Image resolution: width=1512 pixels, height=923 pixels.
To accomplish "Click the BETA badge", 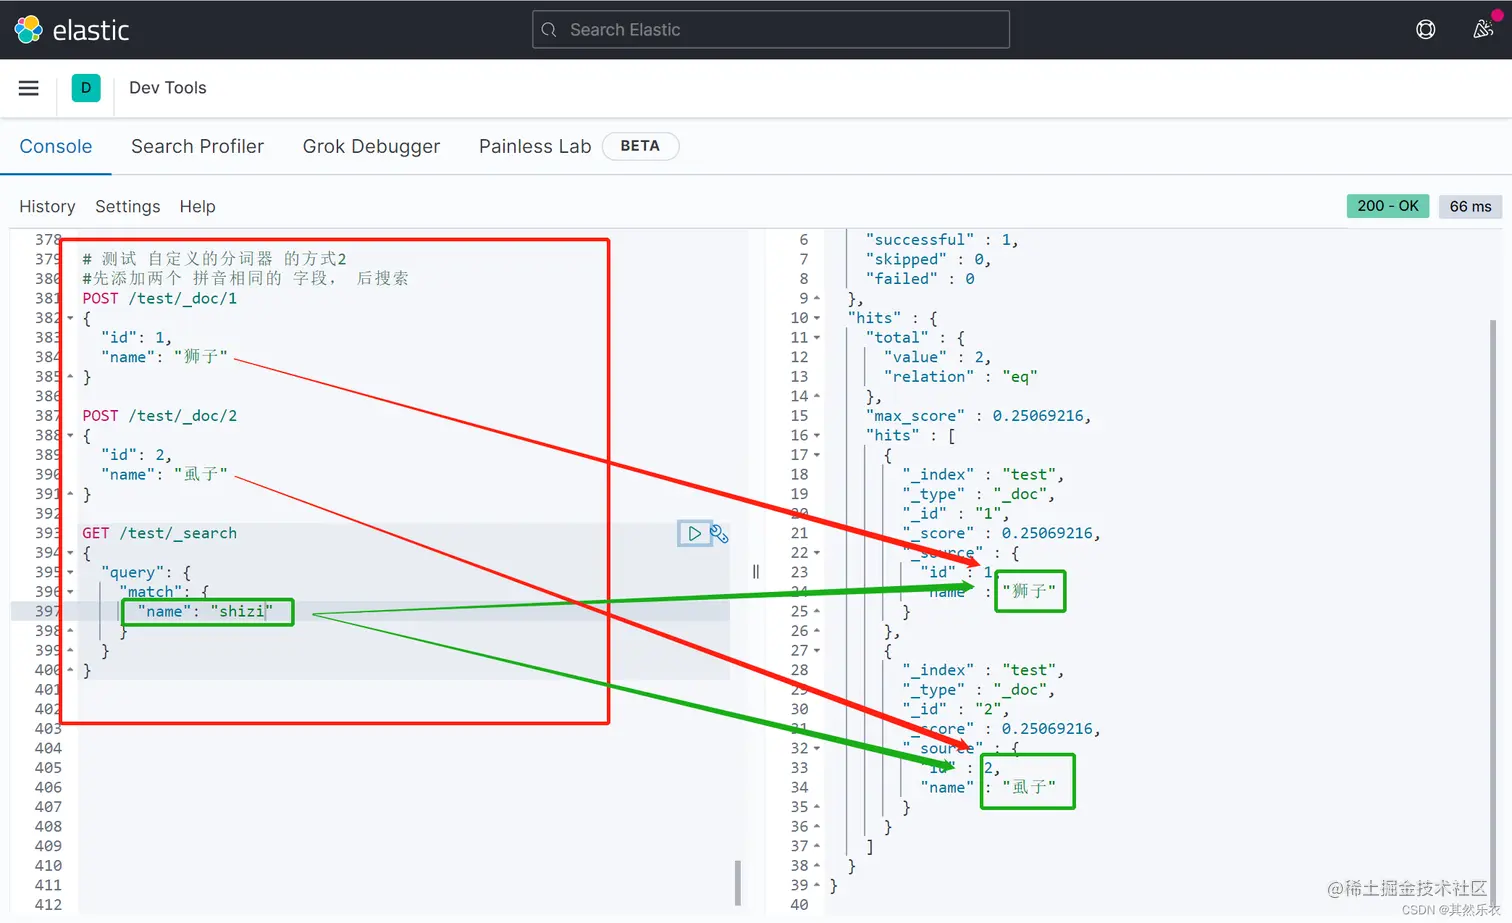I will point(640,146).
